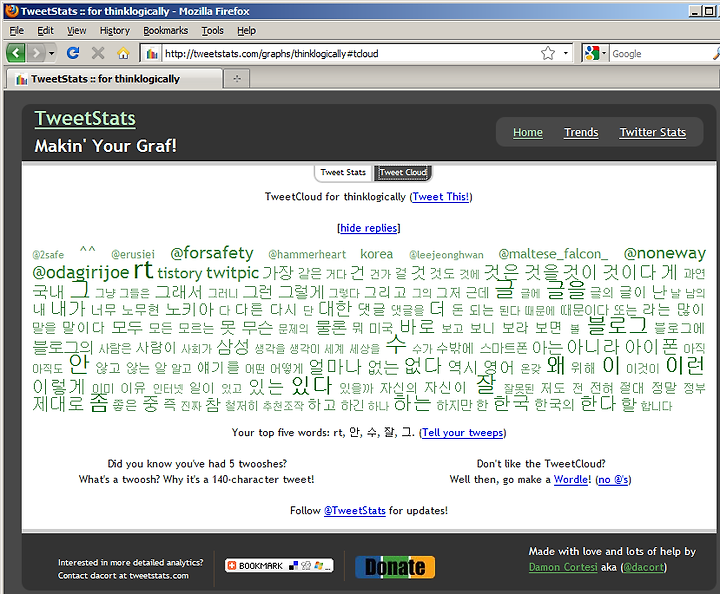The height and width of the screenshot is (594, 720).
Task: Click the Firefox icon in title bar
Action: (12, 11)
